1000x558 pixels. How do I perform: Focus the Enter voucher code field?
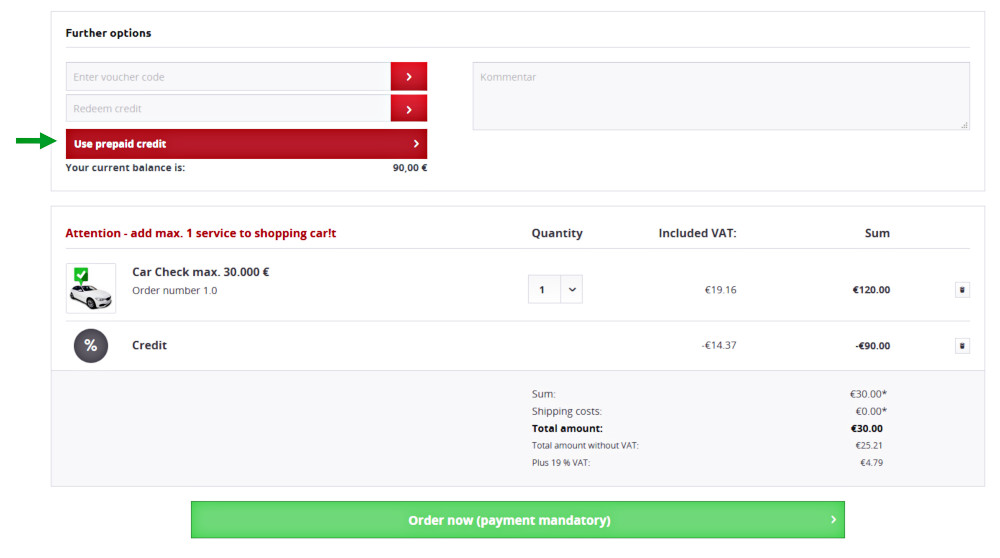[x=228, y=77]
